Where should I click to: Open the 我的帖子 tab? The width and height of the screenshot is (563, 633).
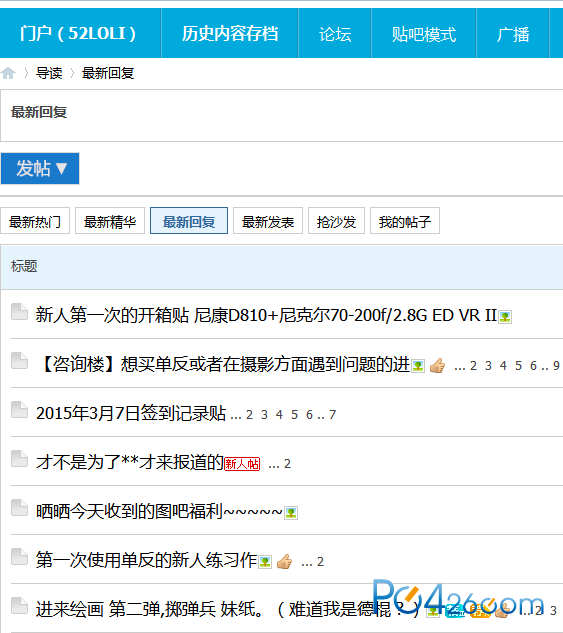405,221
